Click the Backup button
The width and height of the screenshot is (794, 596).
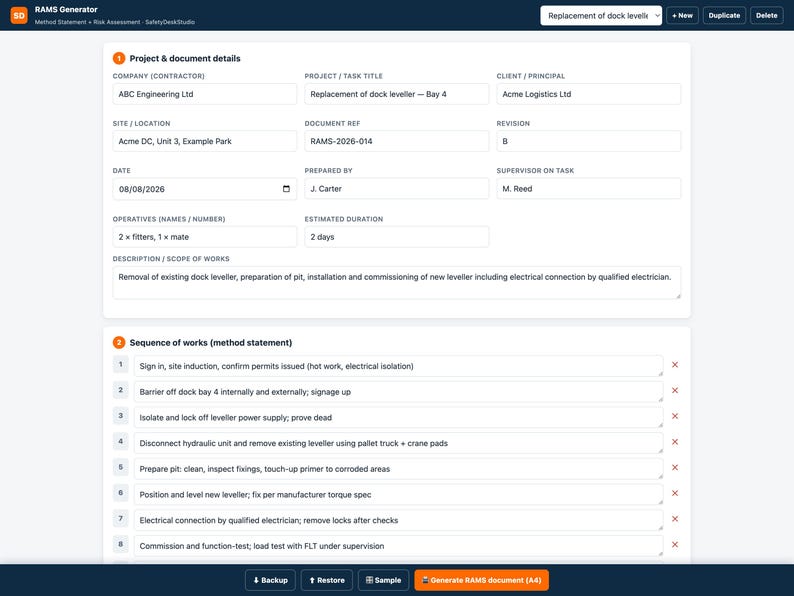coord(270,580)
